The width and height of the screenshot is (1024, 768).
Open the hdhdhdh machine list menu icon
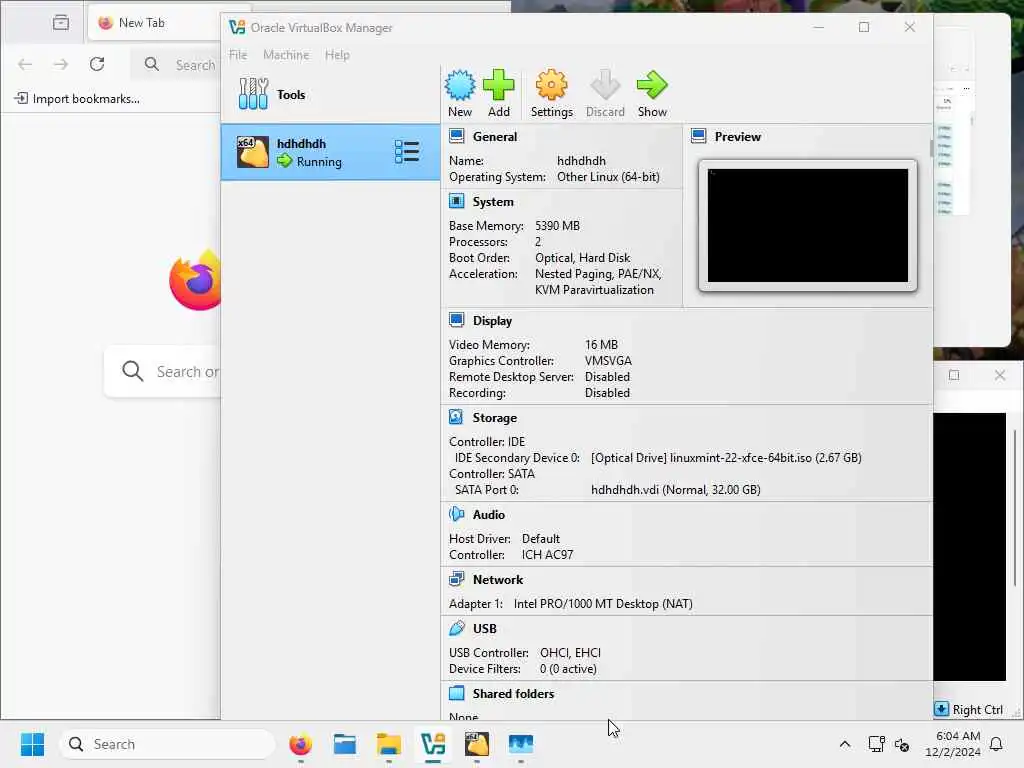407,152
